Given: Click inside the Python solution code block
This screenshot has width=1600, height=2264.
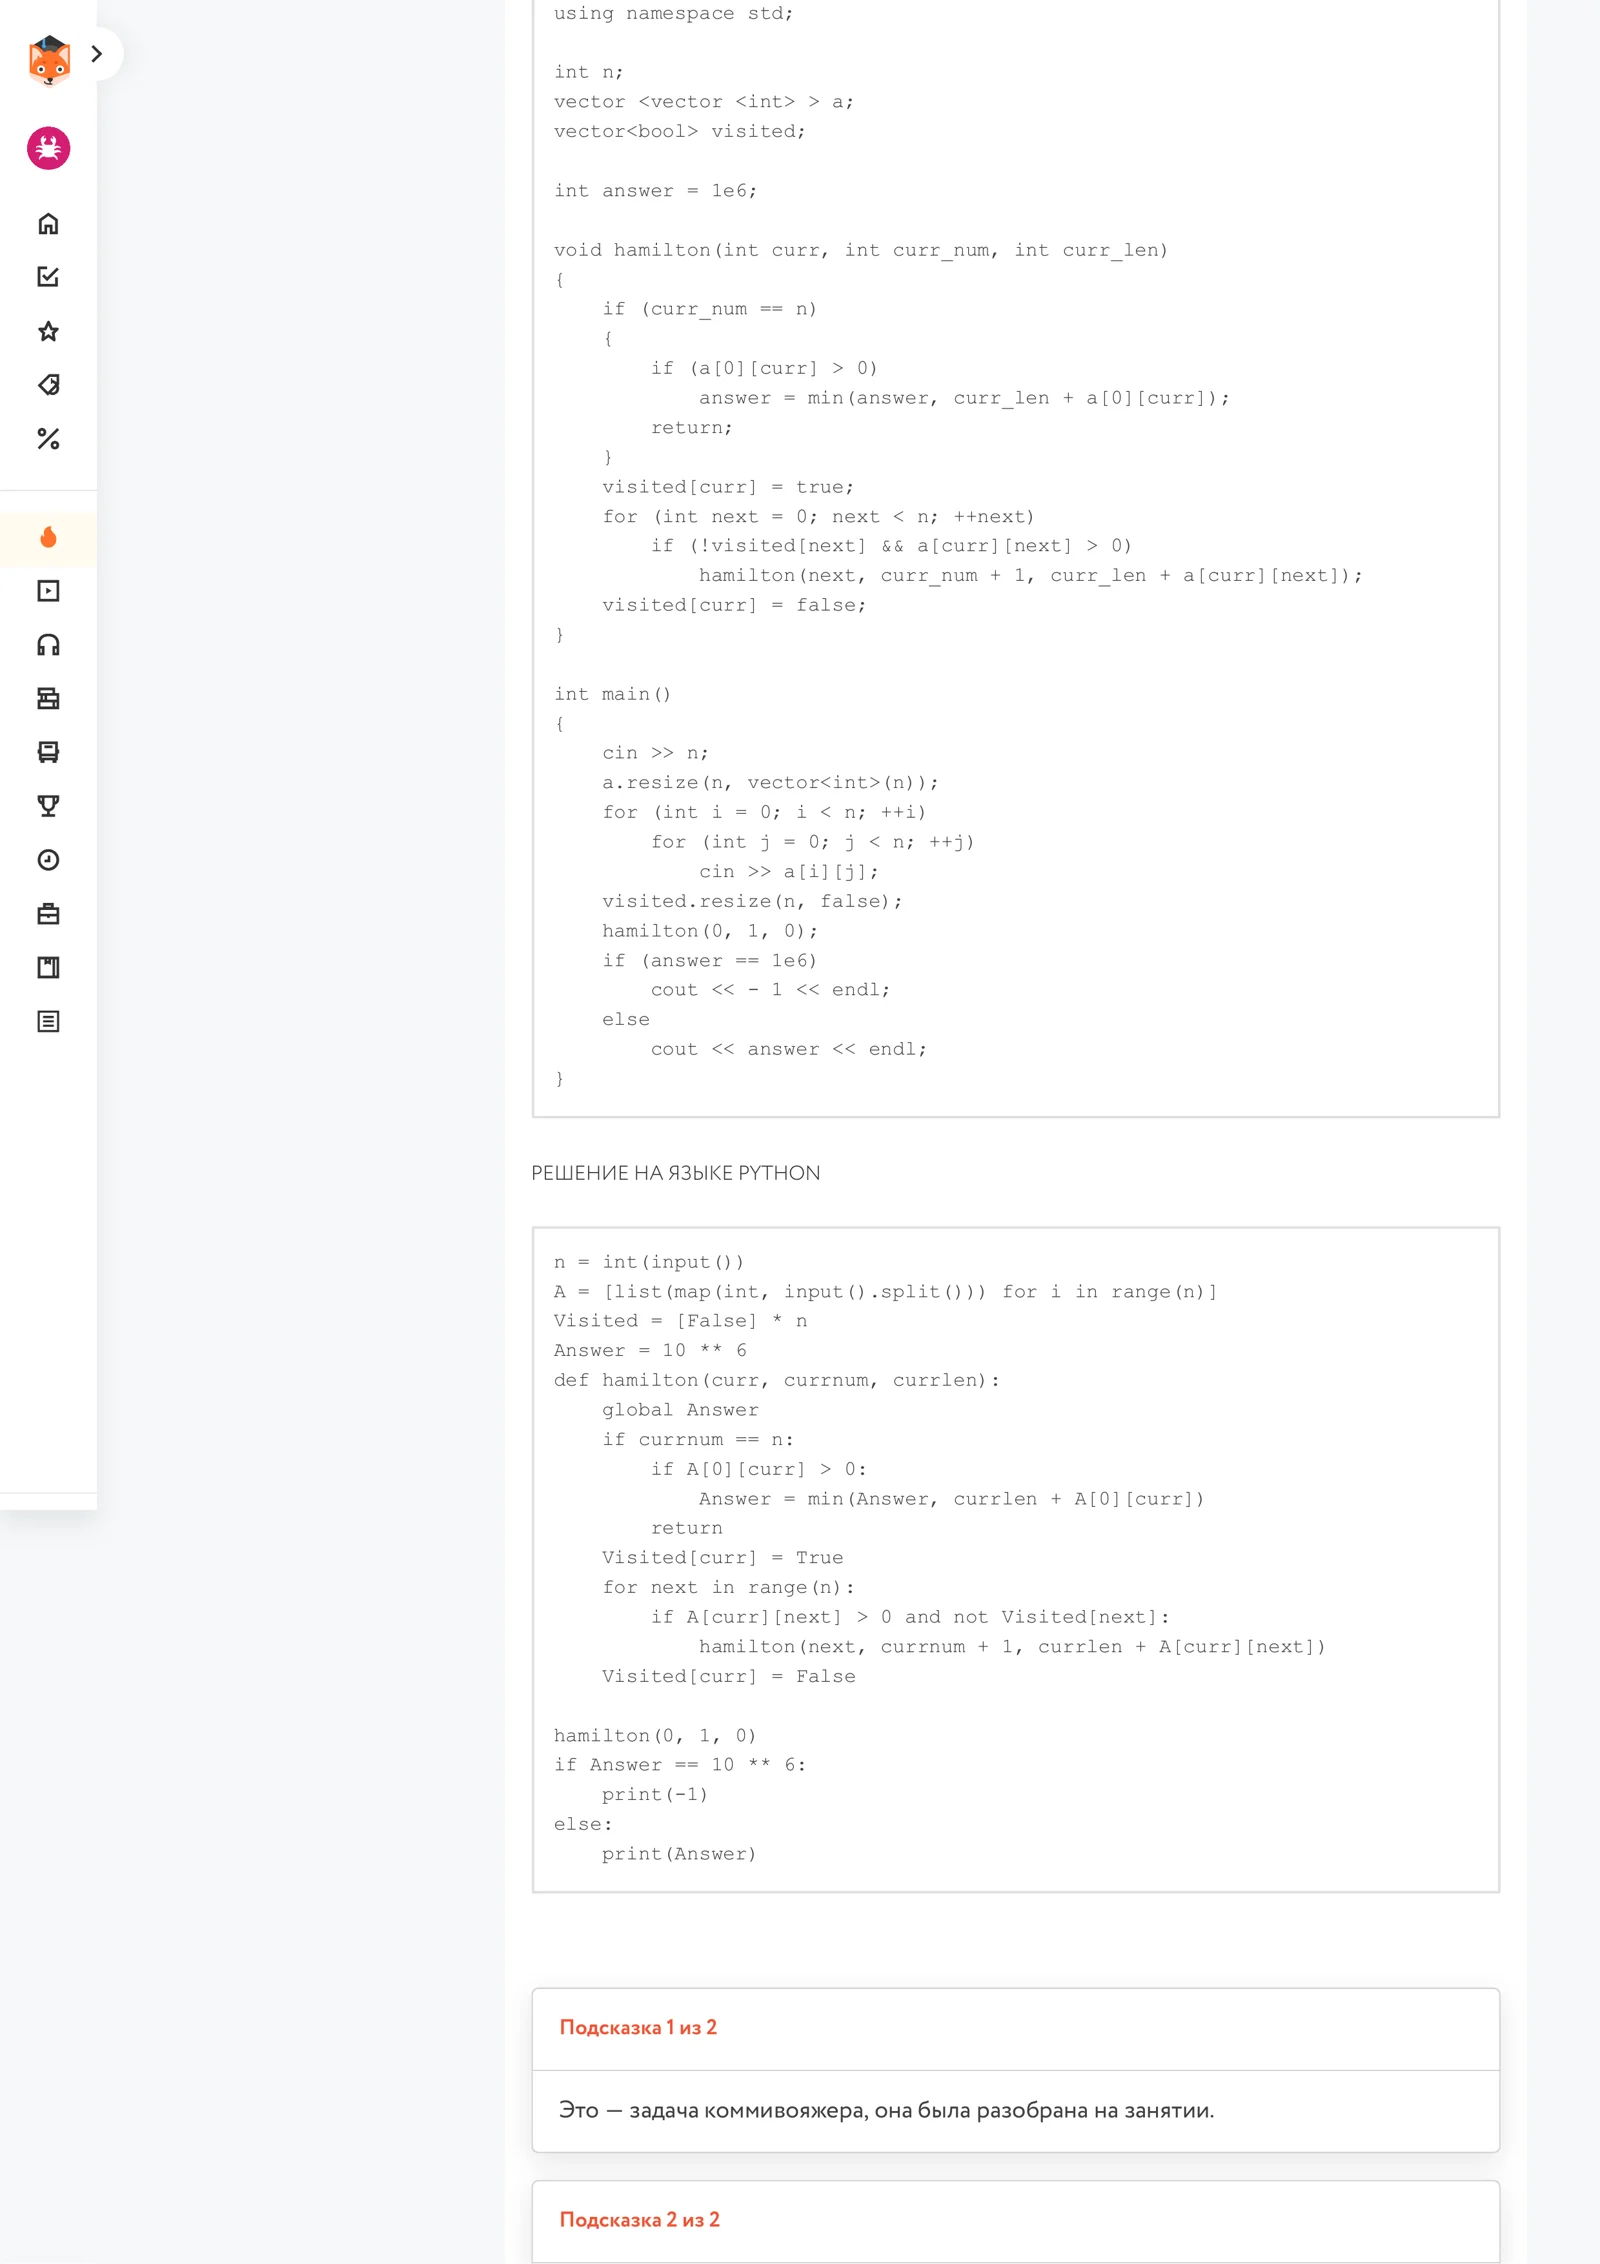Looking at the screenshot, I should click(x=1015, y=1559).
